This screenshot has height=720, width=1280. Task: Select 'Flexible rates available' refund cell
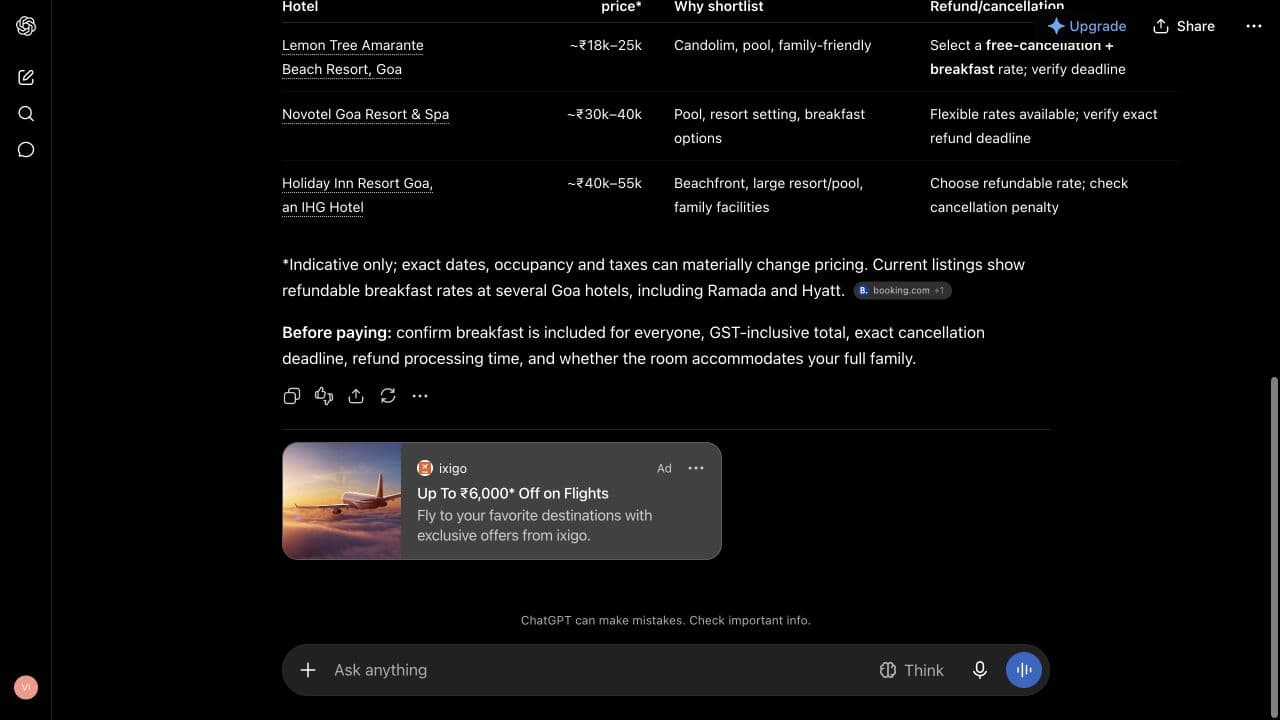[x=1043, y=126]
